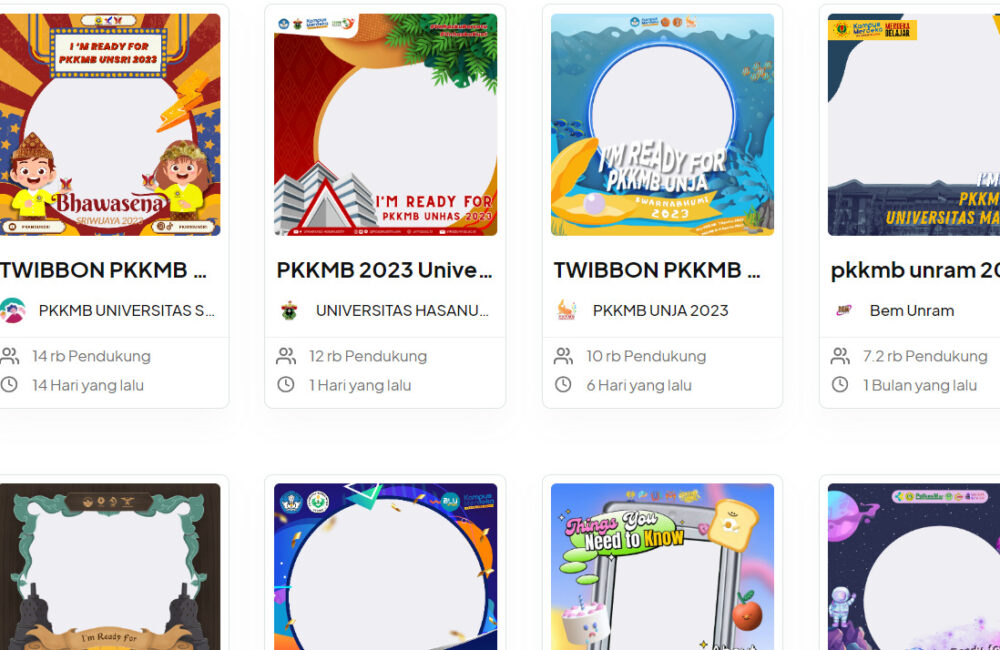Visit the Bem Unram creator profile

[x=912, y=311]
